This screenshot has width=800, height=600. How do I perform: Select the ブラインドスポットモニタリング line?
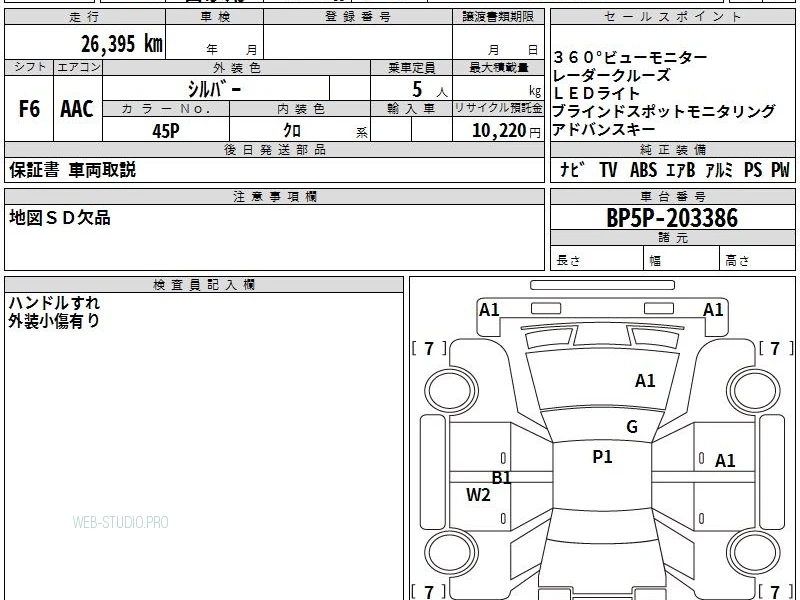[x=664, y=111]
